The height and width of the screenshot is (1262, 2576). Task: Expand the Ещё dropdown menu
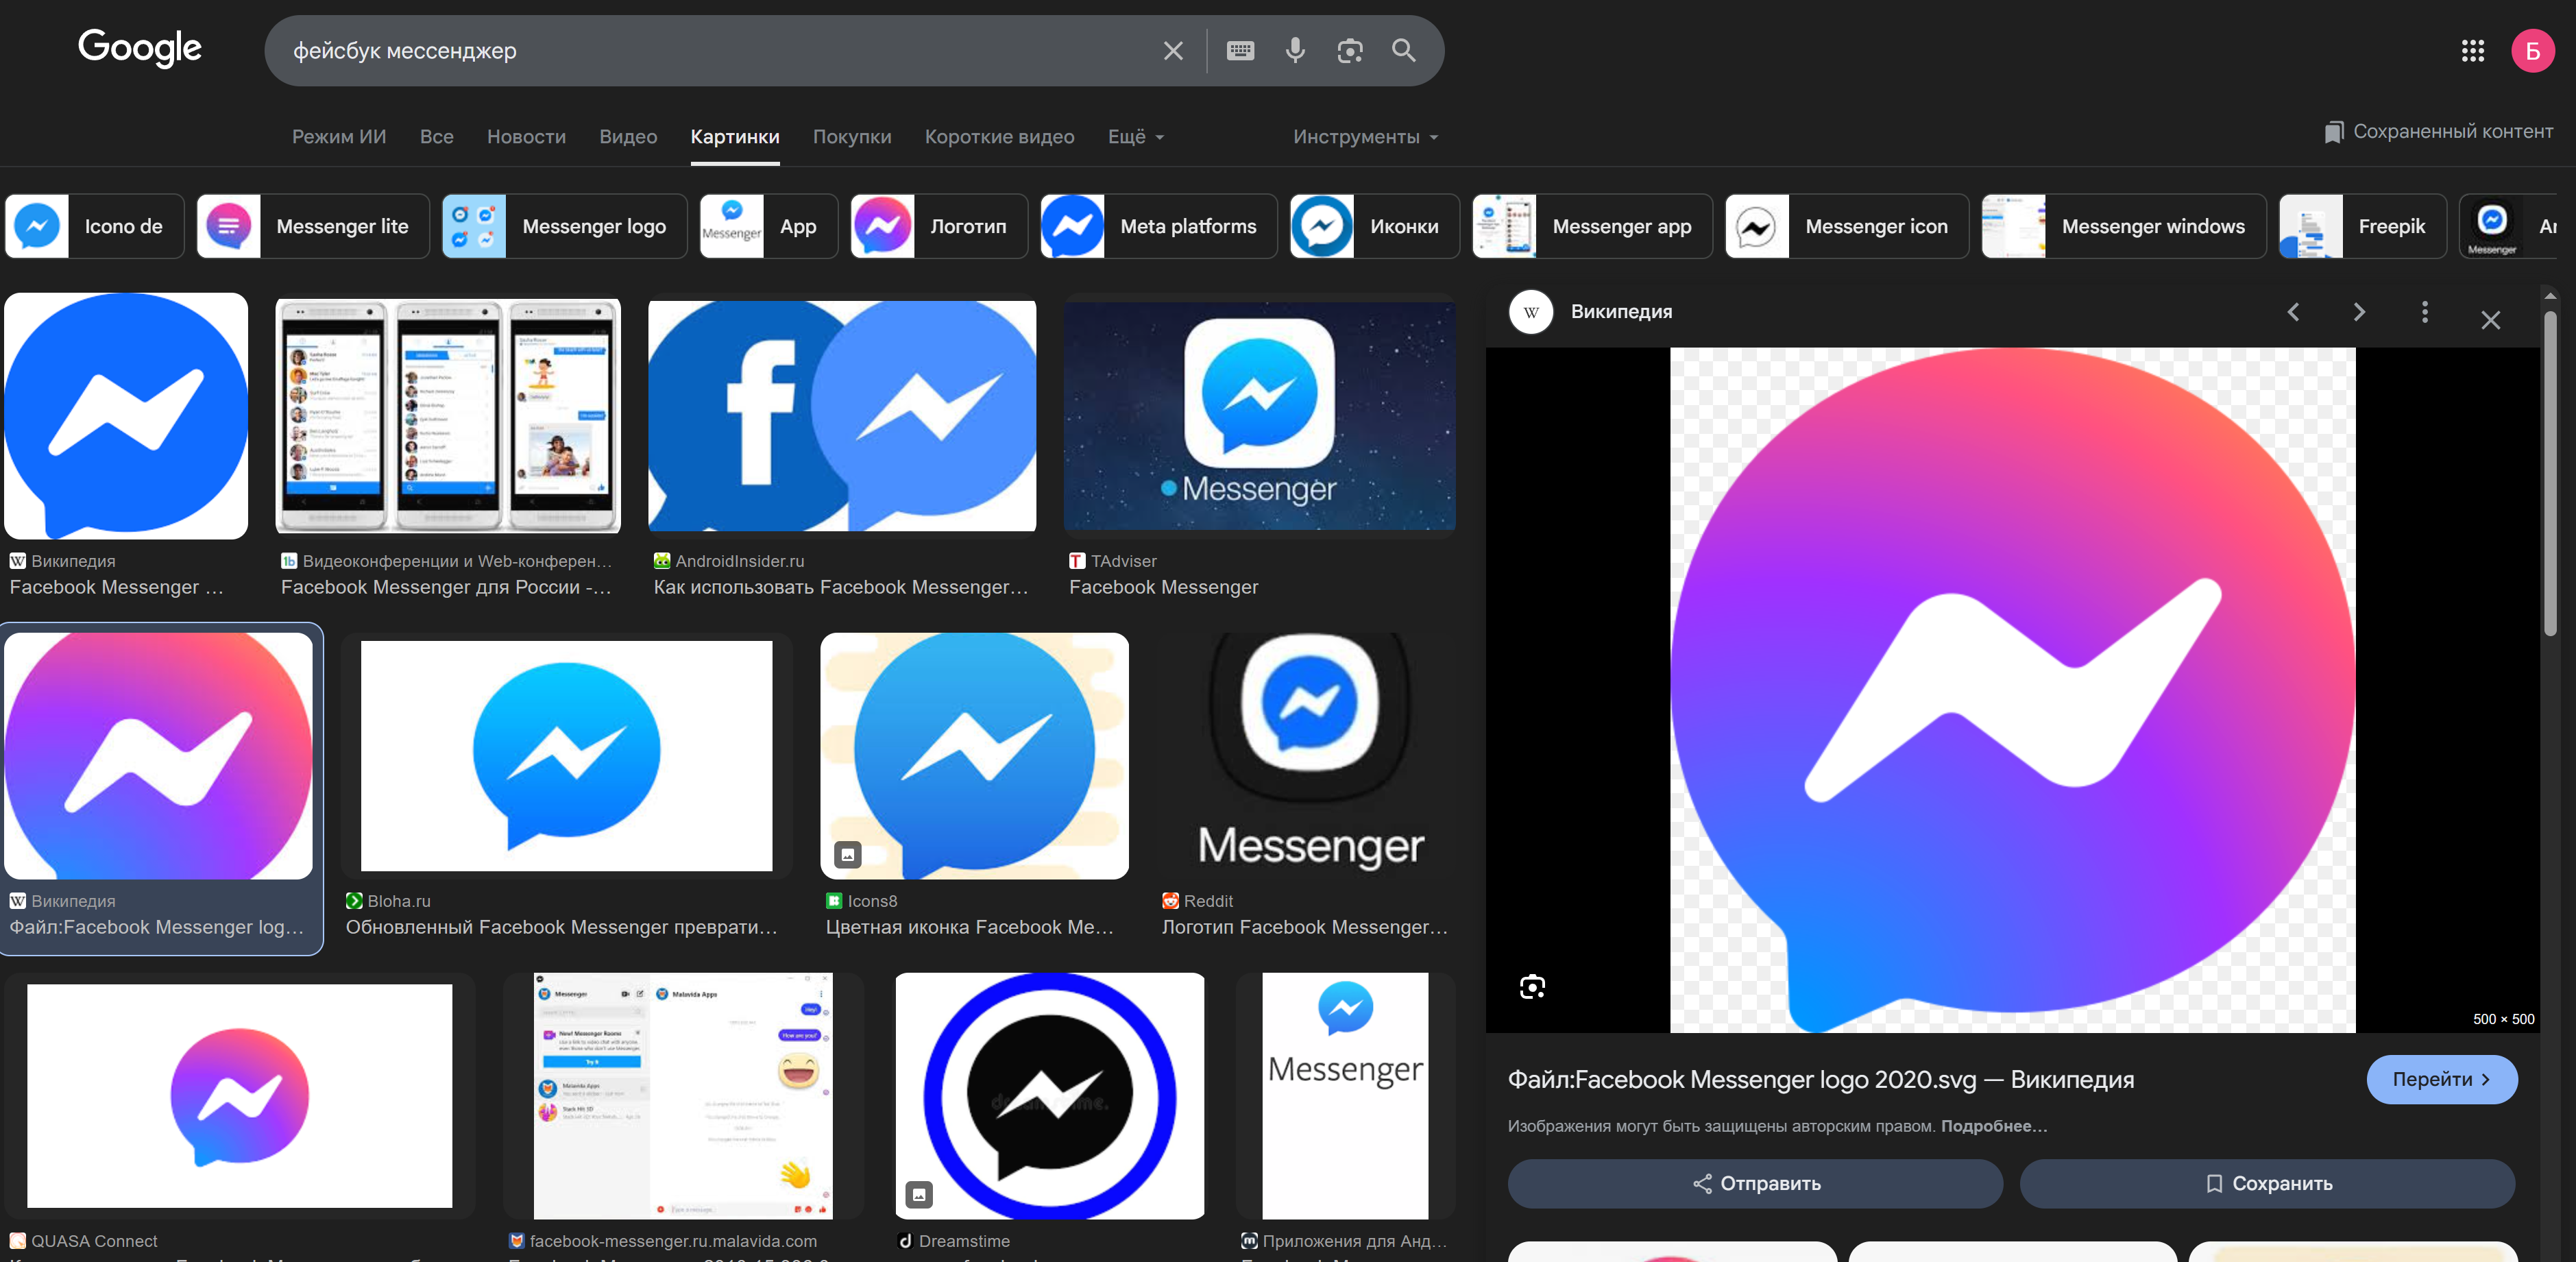coord(1136,137)
